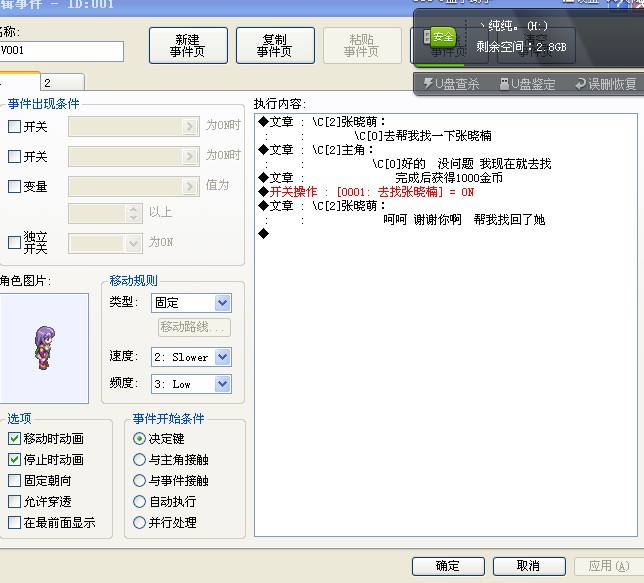
Task: Click the 移动路线... button
Action: point(194,327)
